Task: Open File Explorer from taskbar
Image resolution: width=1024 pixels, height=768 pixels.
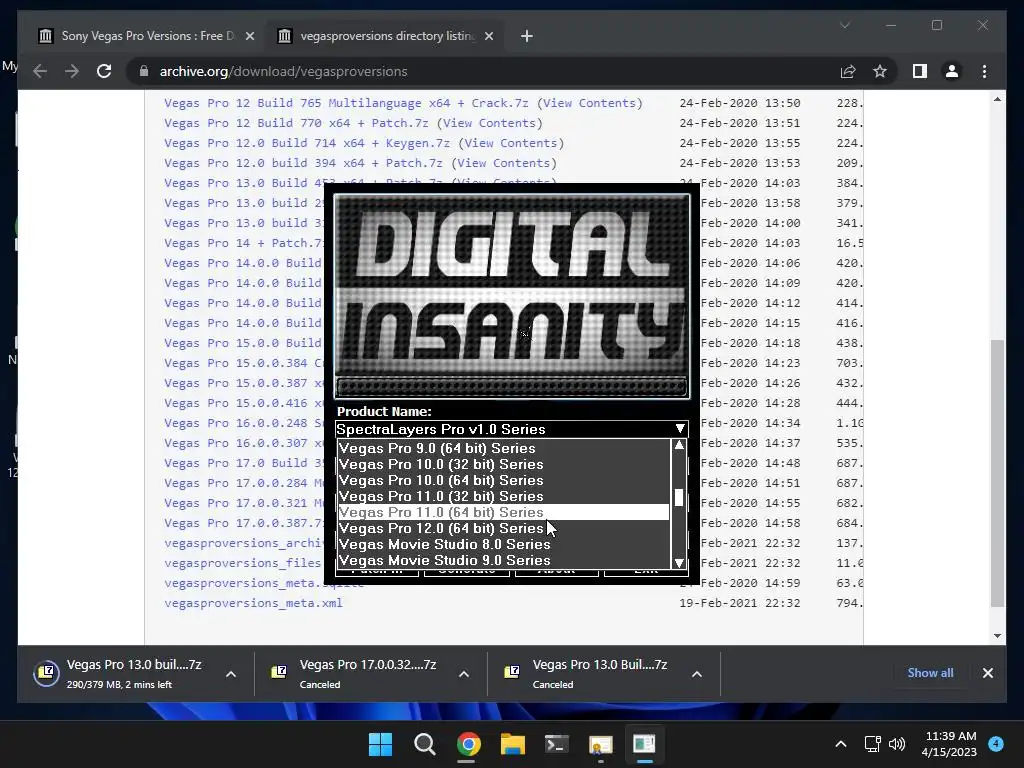Action: 513,744
